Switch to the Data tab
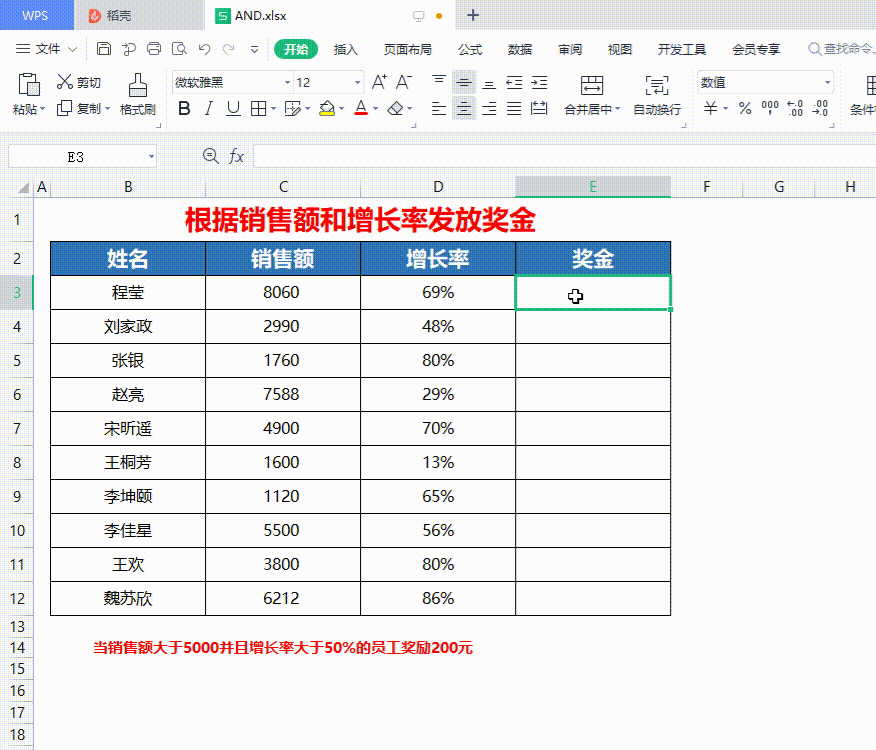876x750 pixels. click(x=520, y=49)
